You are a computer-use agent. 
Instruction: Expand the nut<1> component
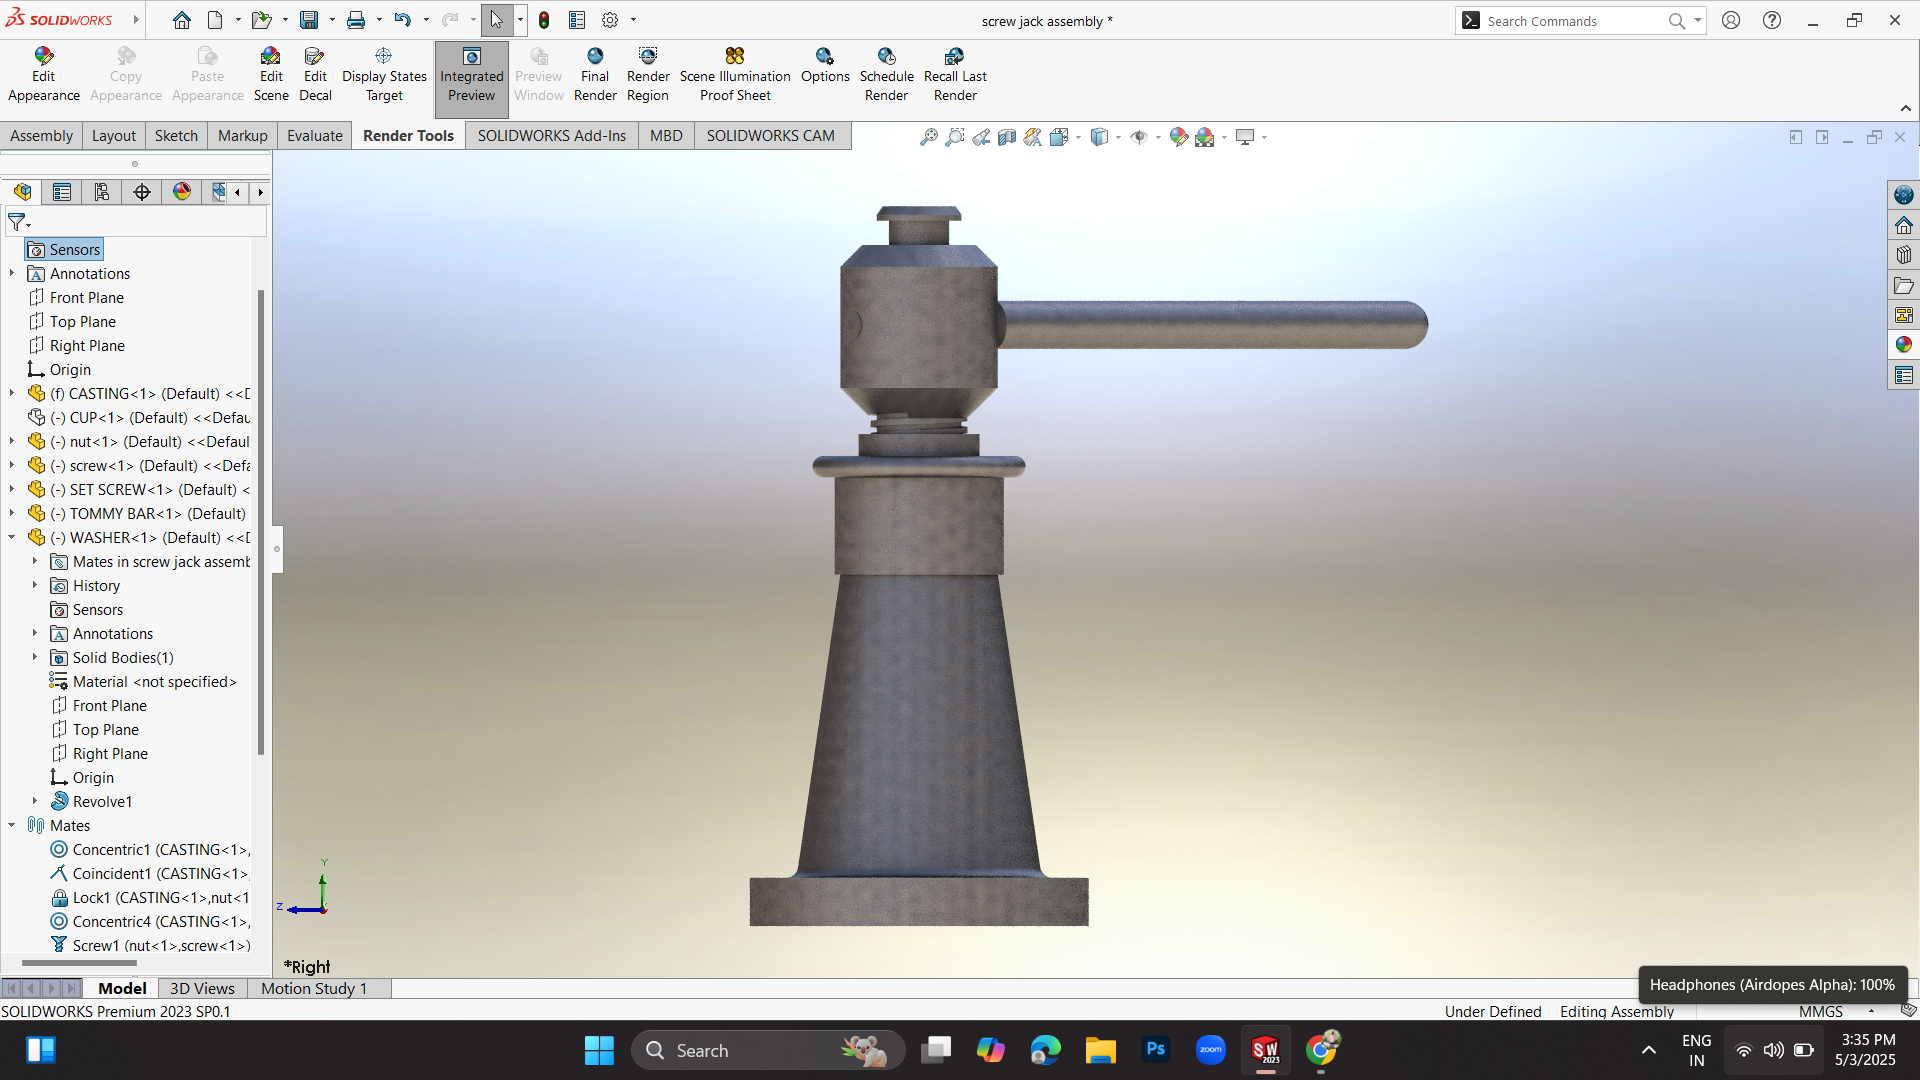pos(12,441)
